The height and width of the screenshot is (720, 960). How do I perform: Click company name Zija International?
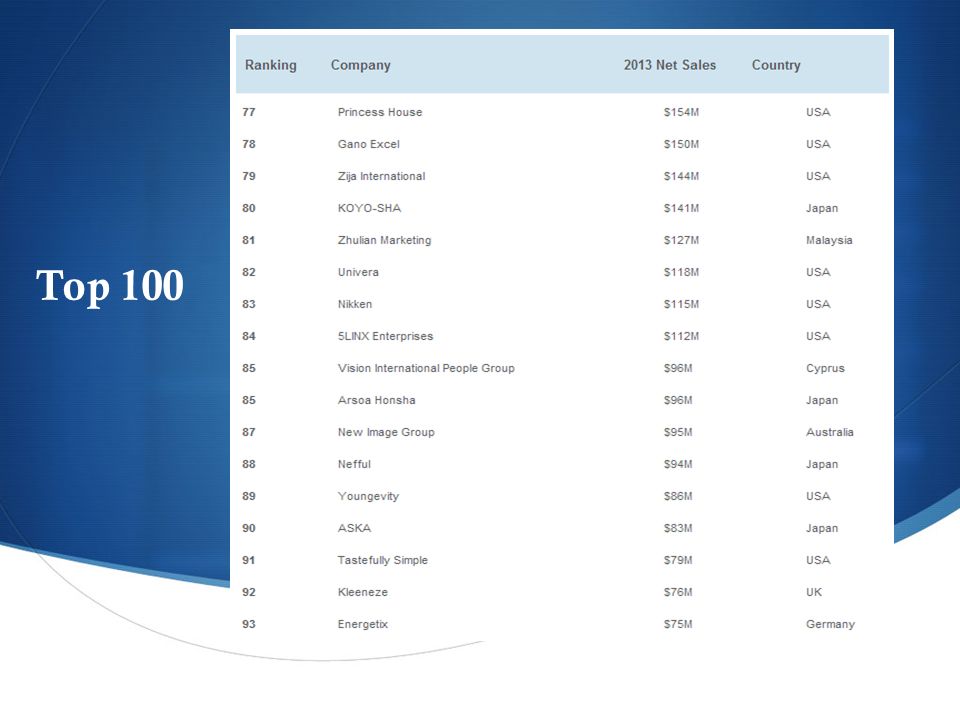381,176
